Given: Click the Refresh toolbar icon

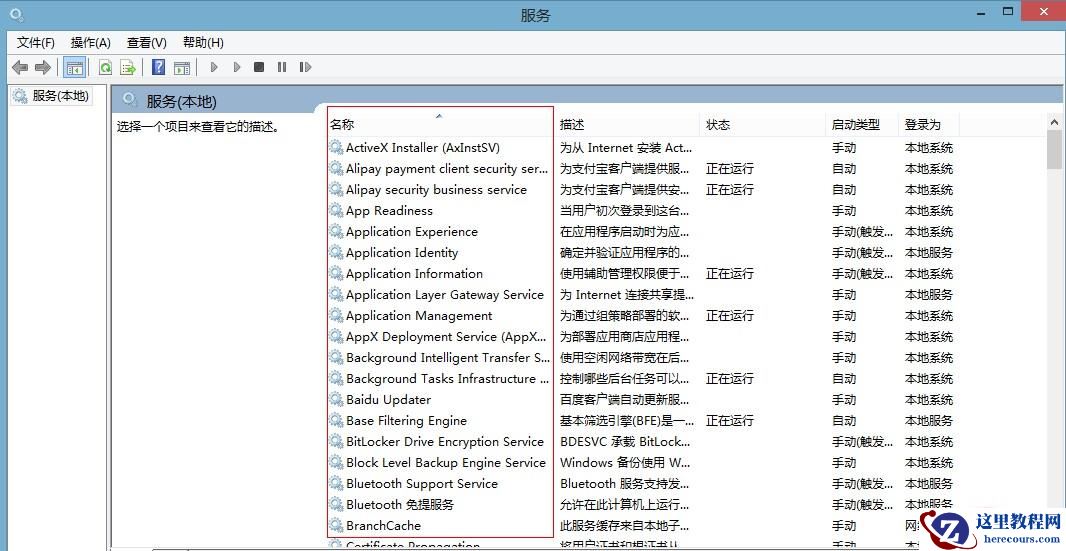Looking at the screenshot, I should 105,67.
